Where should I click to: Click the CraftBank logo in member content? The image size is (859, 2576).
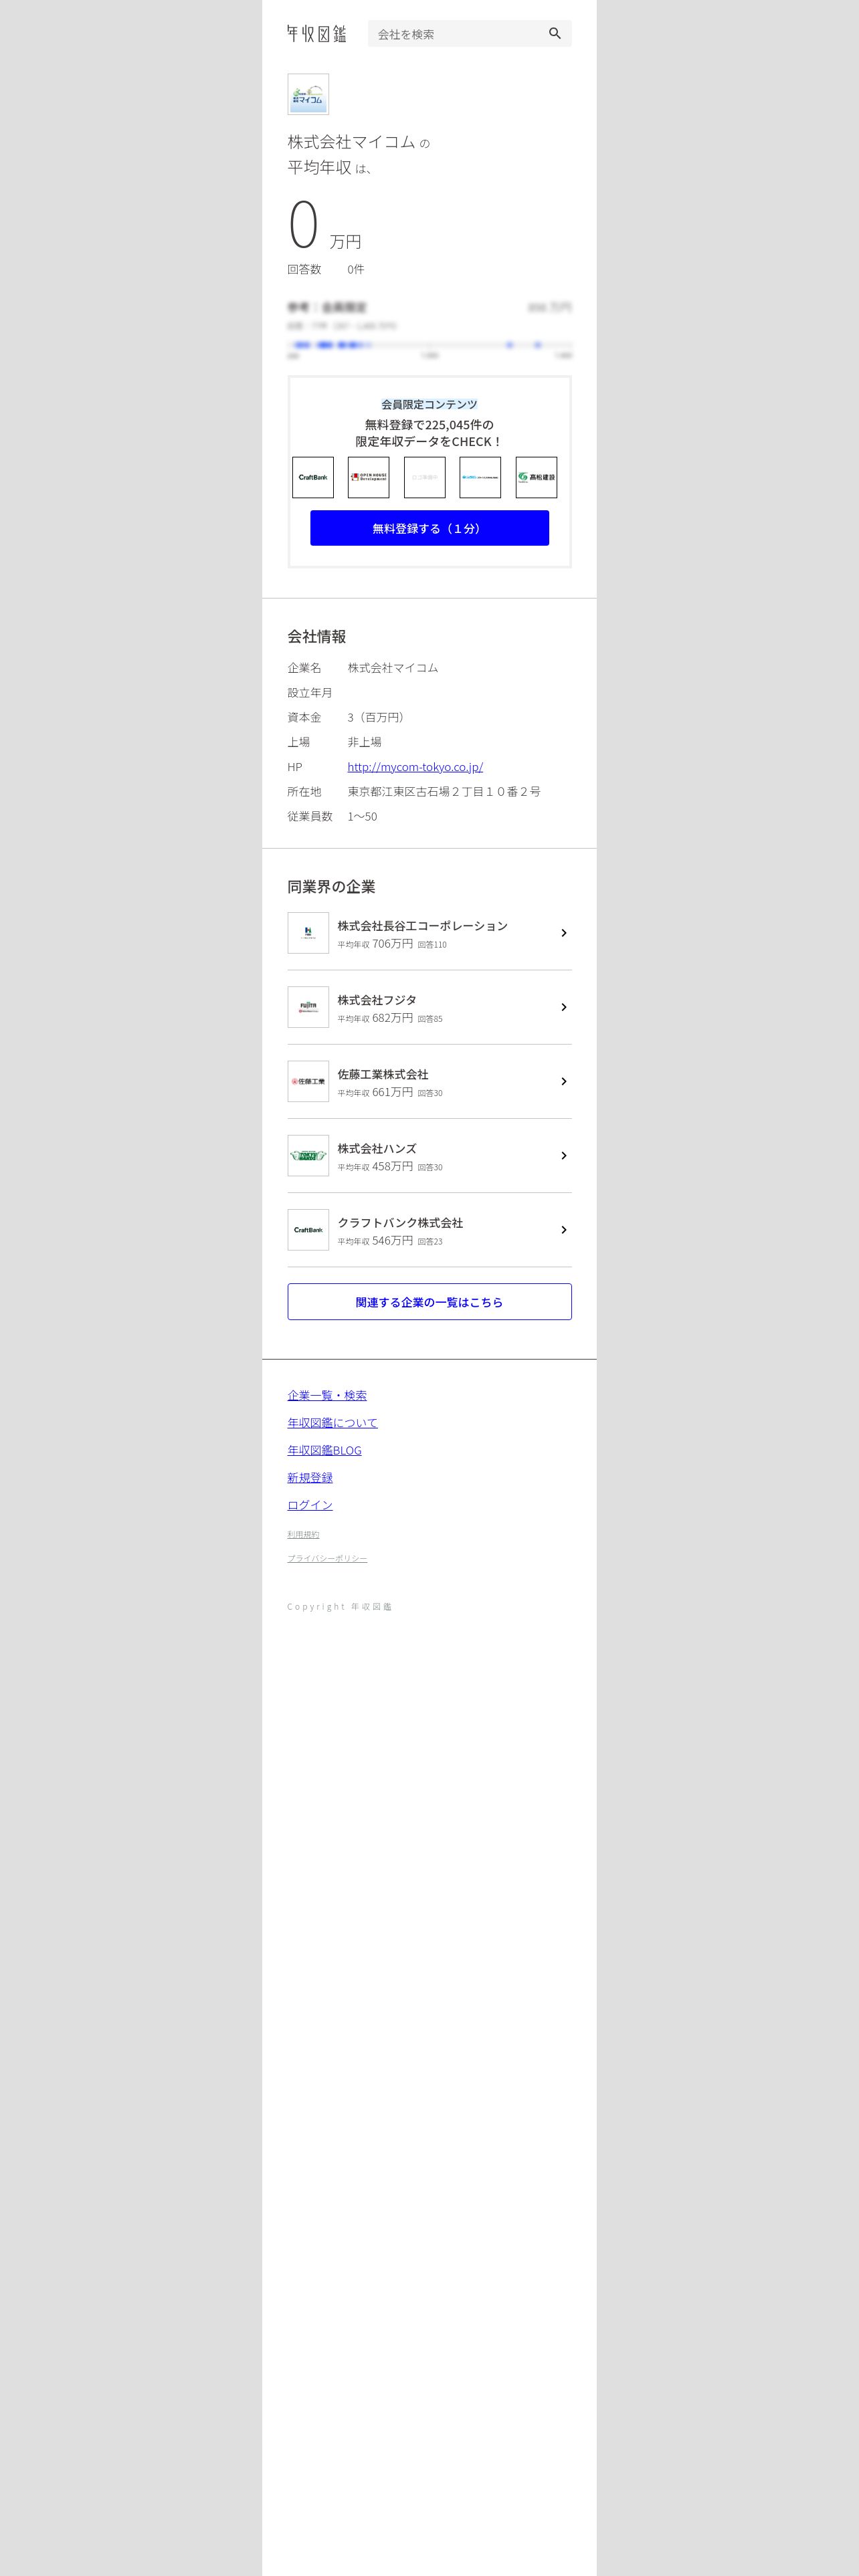coord(313,477)
